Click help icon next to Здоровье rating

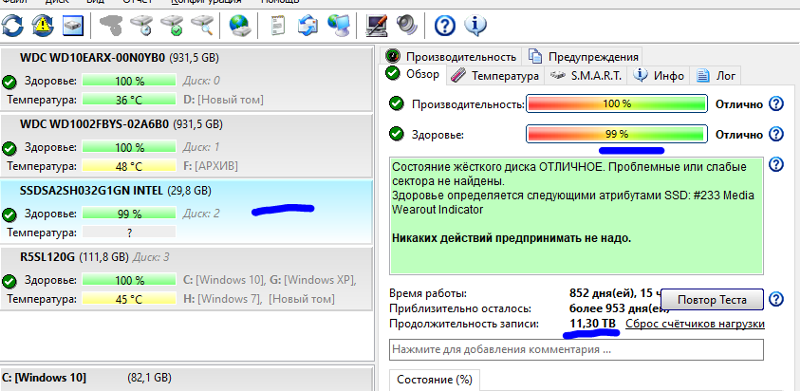pyautogui.click(x=776, y=135)
